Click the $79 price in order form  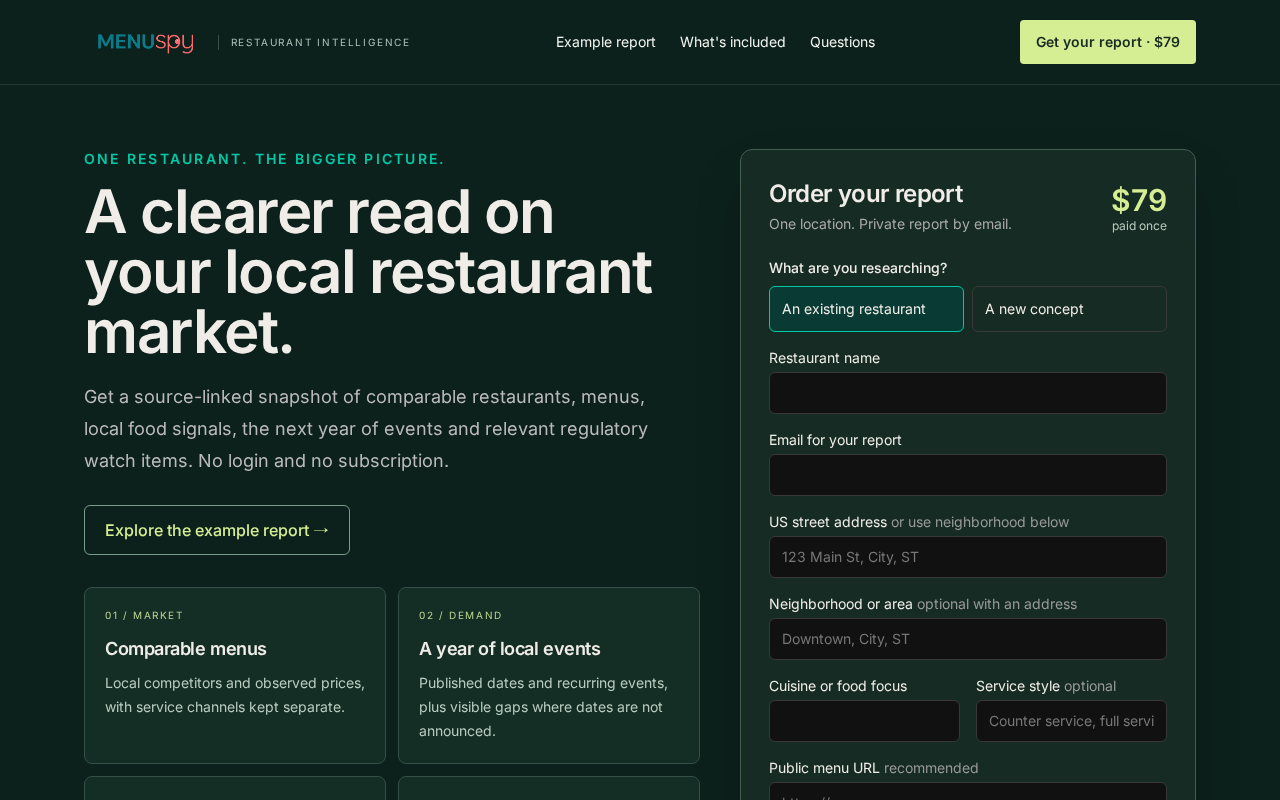point(1139,200)
